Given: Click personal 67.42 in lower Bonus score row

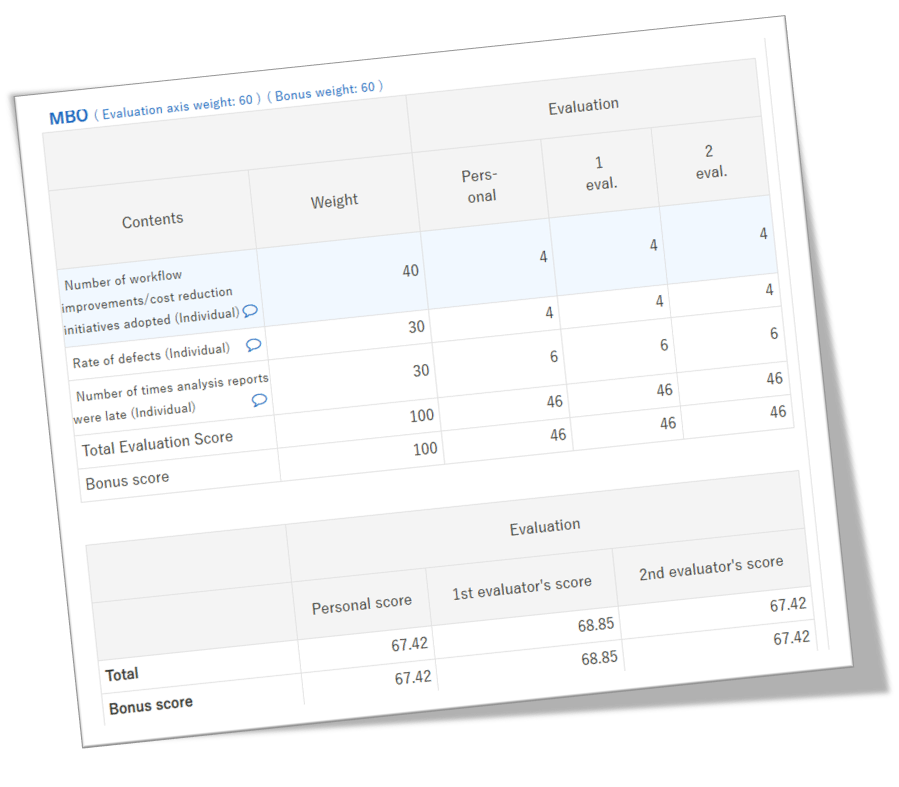Looking at the screenshot, I should 413,678.
